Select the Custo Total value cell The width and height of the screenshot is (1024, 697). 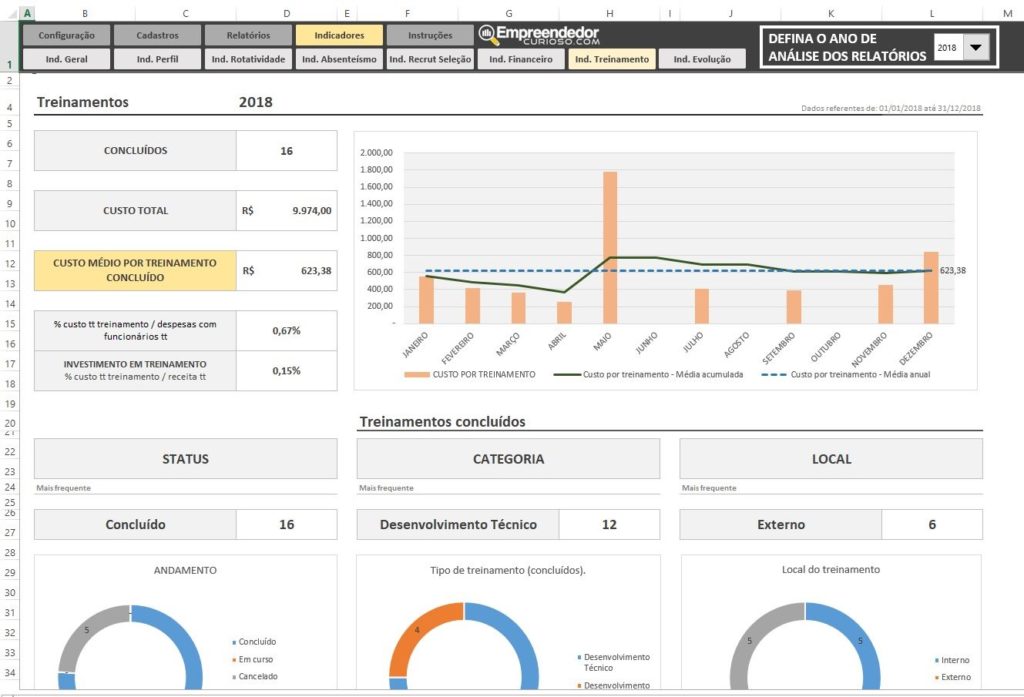point(287,211)
